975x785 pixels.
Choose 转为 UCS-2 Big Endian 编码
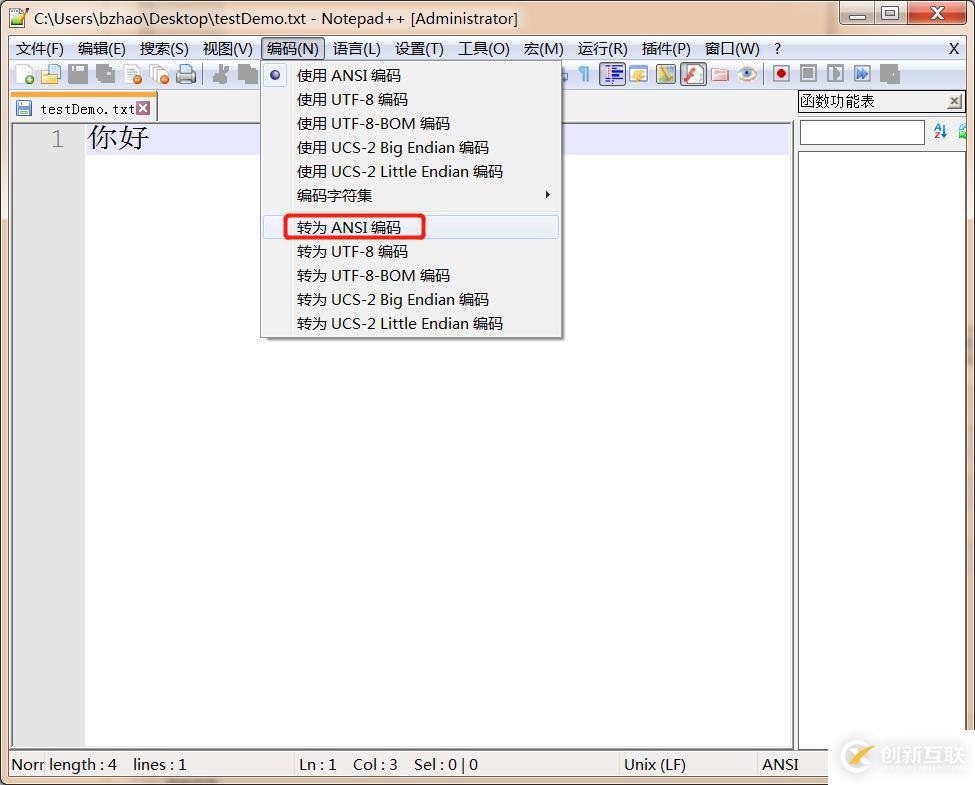pos(411,299)
